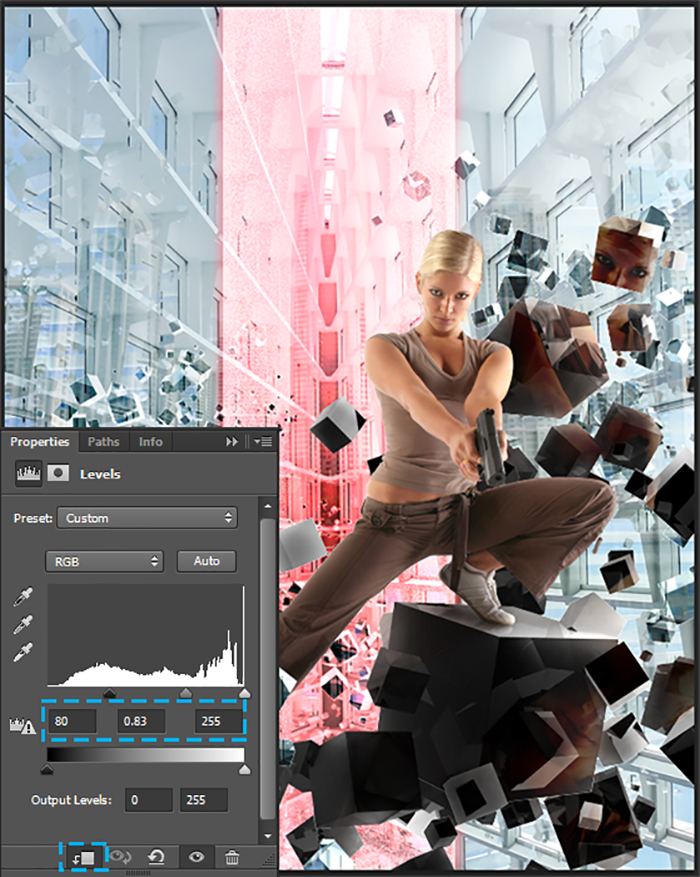
Task: Click the Output Levels field showing 255
Action: coord(204,800)
